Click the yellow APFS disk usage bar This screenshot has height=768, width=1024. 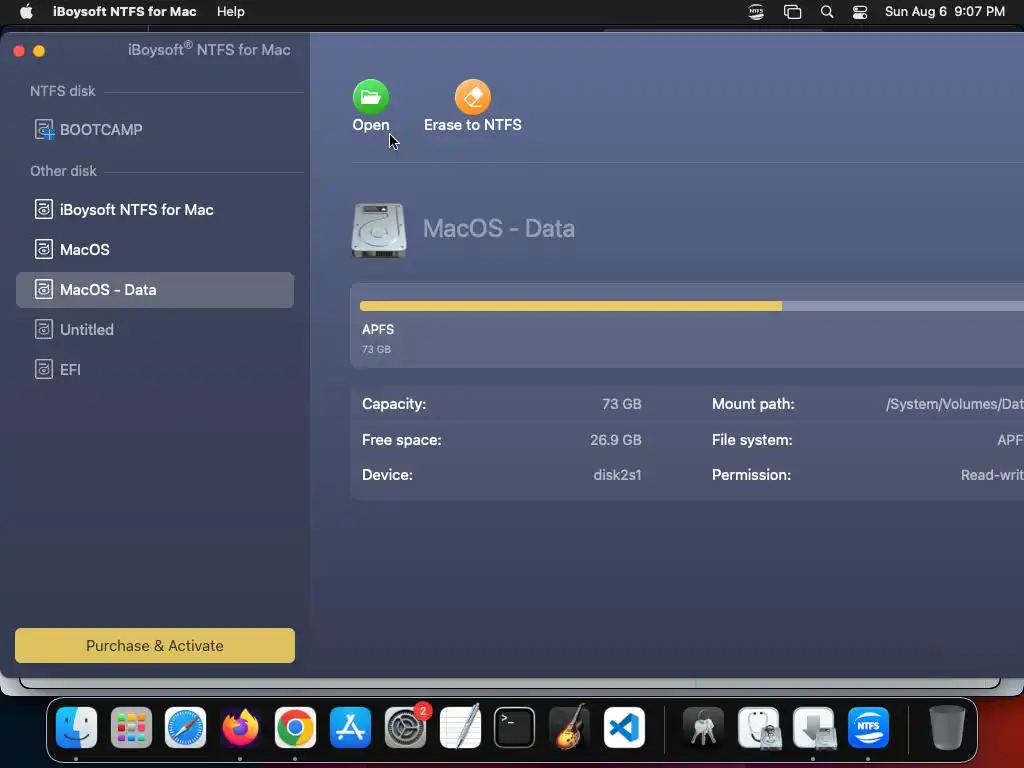click(571, 306)
